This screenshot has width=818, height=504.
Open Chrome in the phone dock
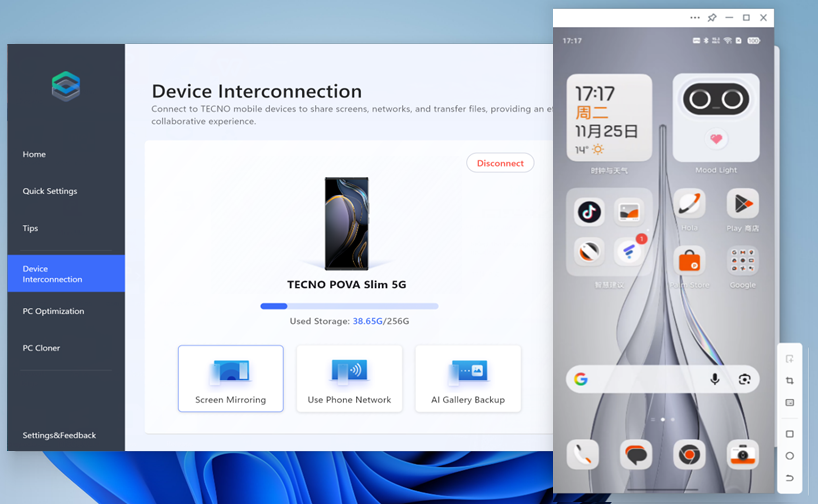coord(688,455)
